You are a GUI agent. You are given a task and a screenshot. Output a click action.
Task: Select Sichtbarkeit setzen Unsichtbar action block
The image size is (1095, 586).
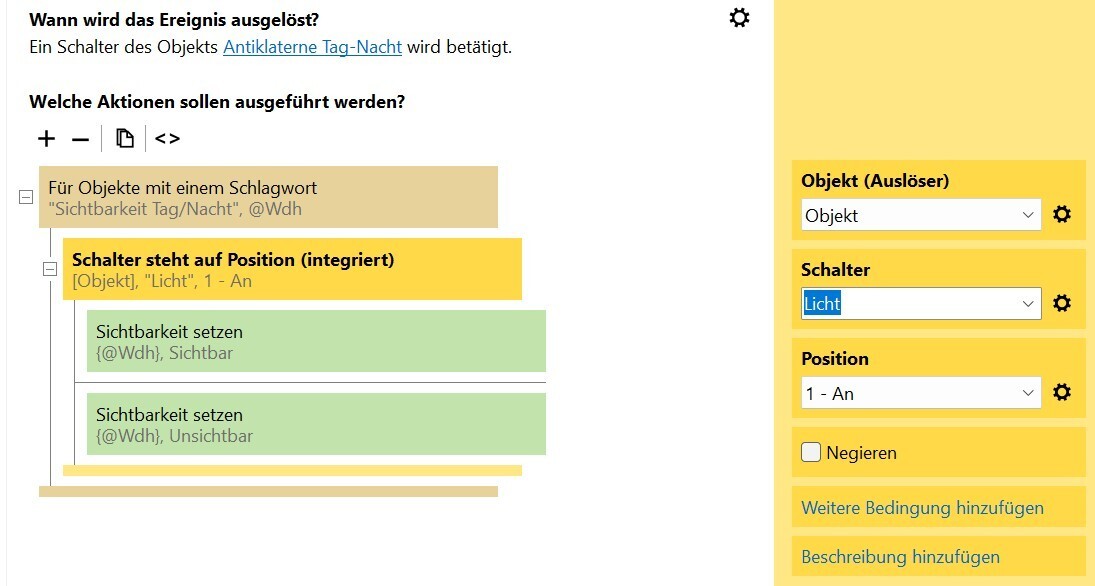point(316,424)
